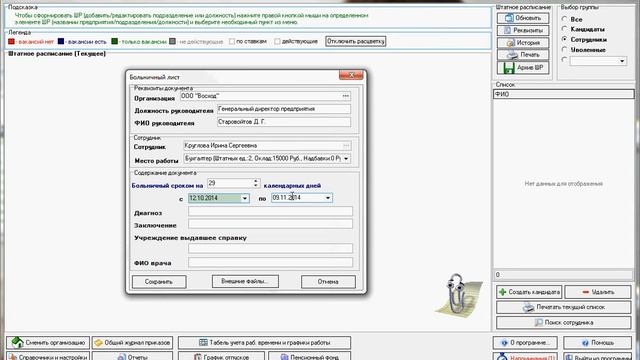Open the Организация ellipsis browse button

pyautogui.click(x=346, y=96)
